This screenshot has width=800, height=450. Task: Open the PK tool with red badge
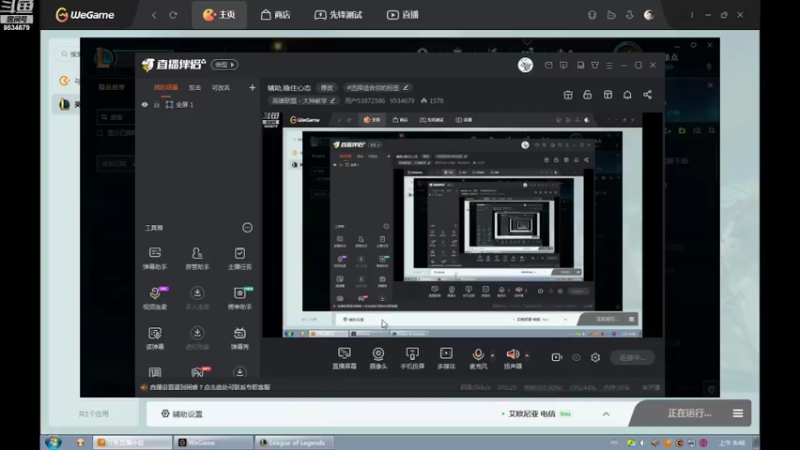pos(197,372)
